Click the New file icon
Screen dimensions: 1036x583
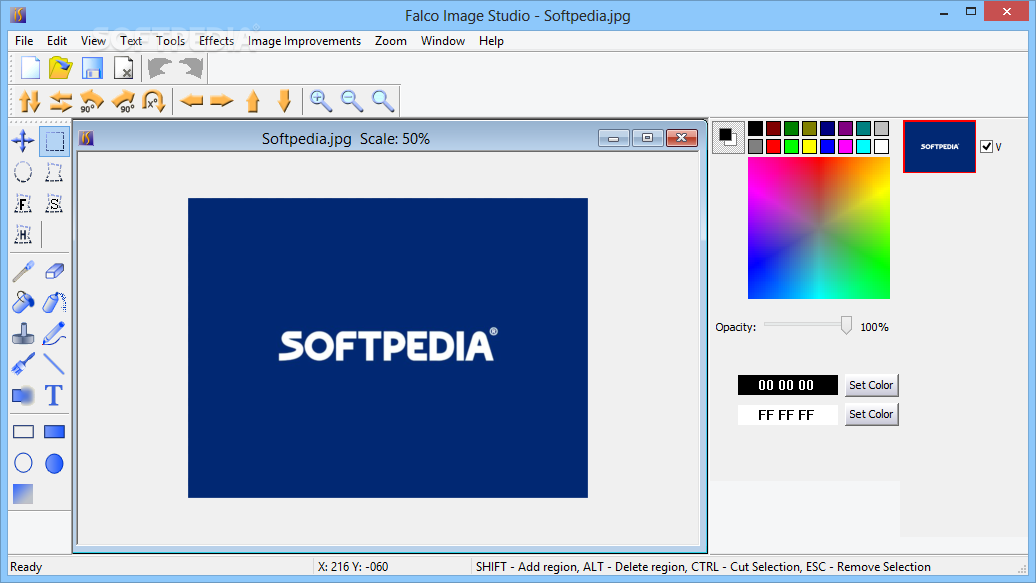(30, 68)
